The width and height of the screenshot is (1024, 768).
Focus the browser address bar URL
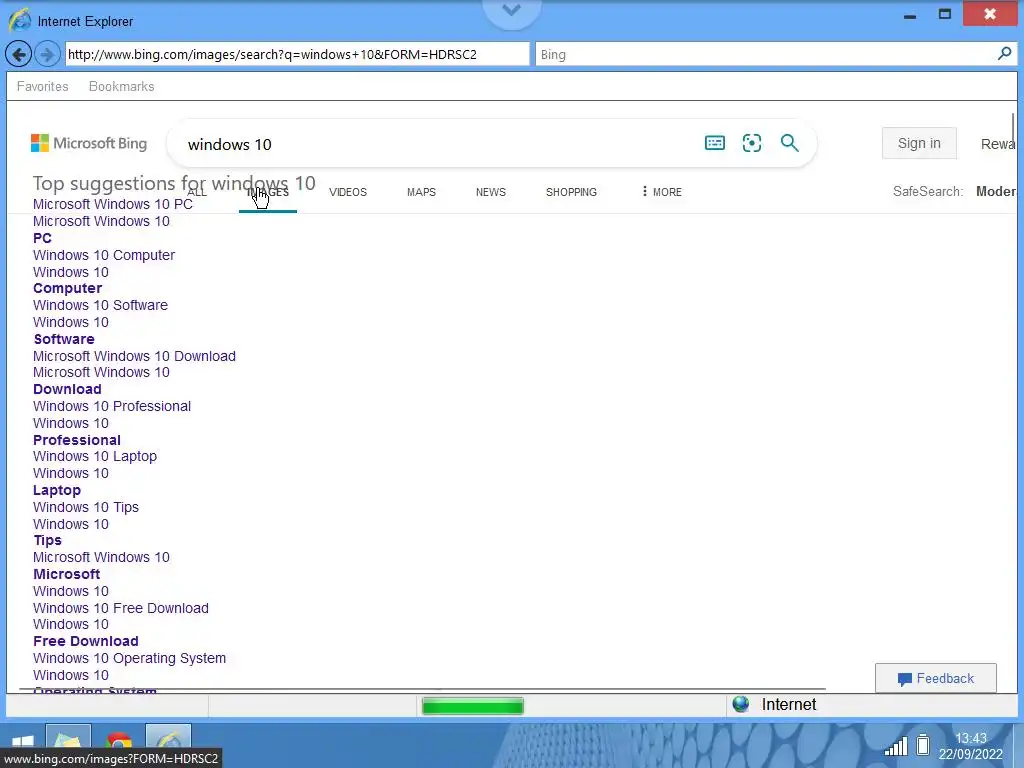click(x=297, y=54)
